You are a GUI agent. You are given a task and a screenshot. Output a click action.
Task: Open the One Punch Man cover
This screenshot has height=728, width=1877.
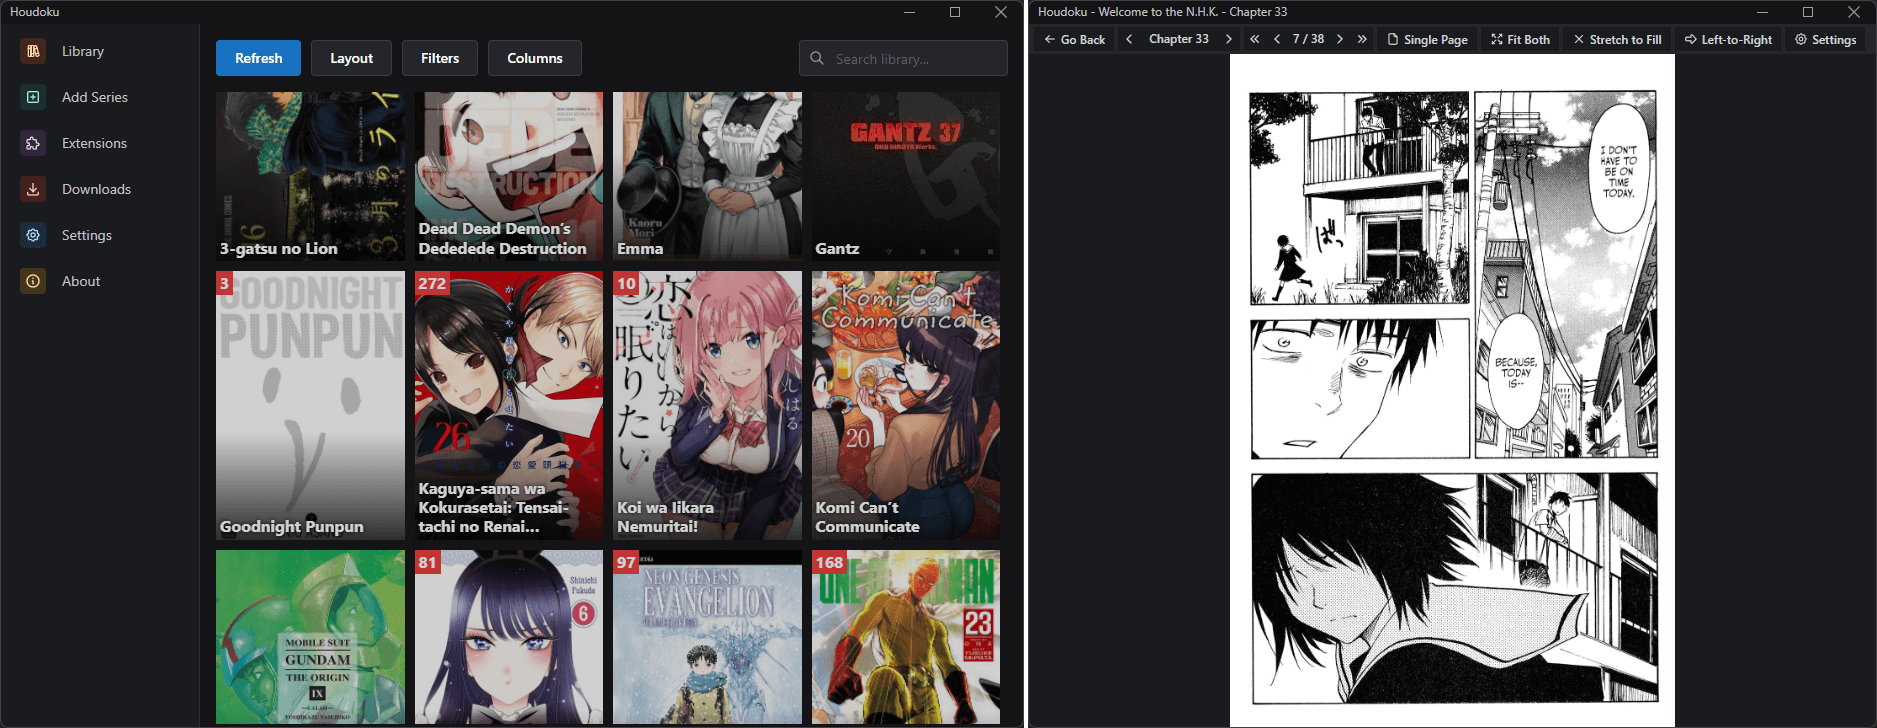(906, 637)
